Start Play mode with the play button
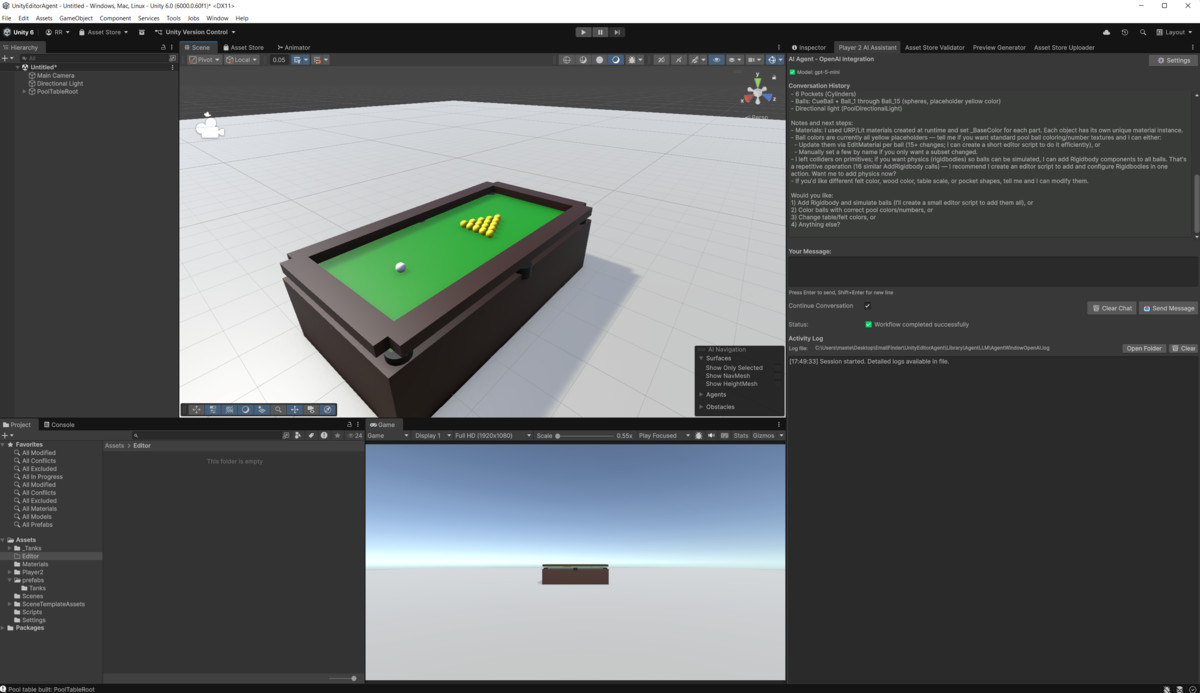 click(583, 32)
